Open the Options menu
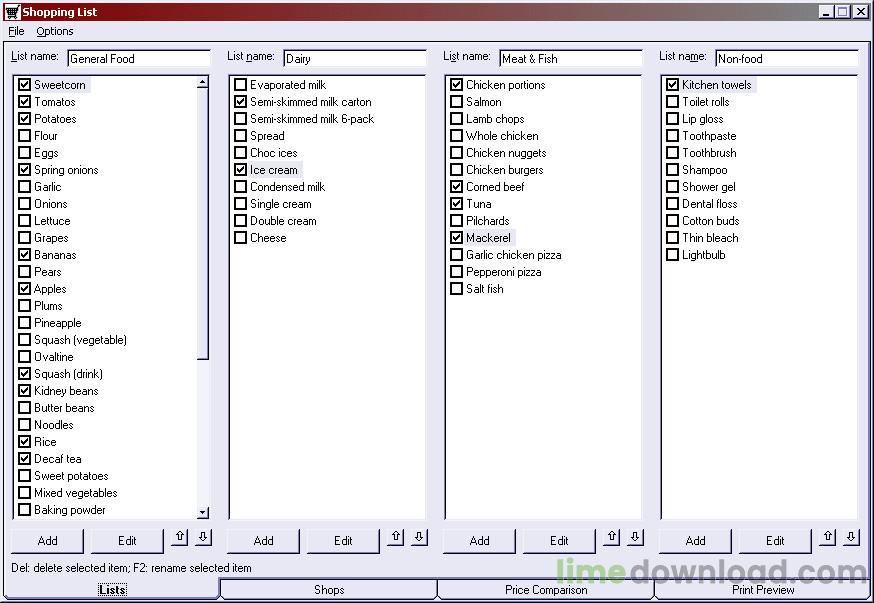874x603 pixels. click(55, 31)
